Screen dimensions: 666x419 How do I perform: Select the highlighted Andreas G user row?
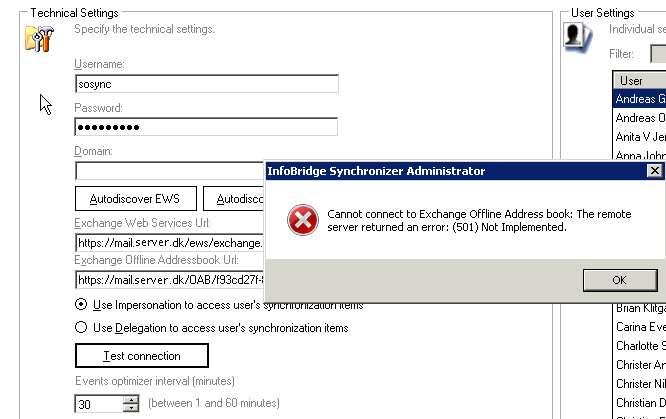(x=640, y=99)
